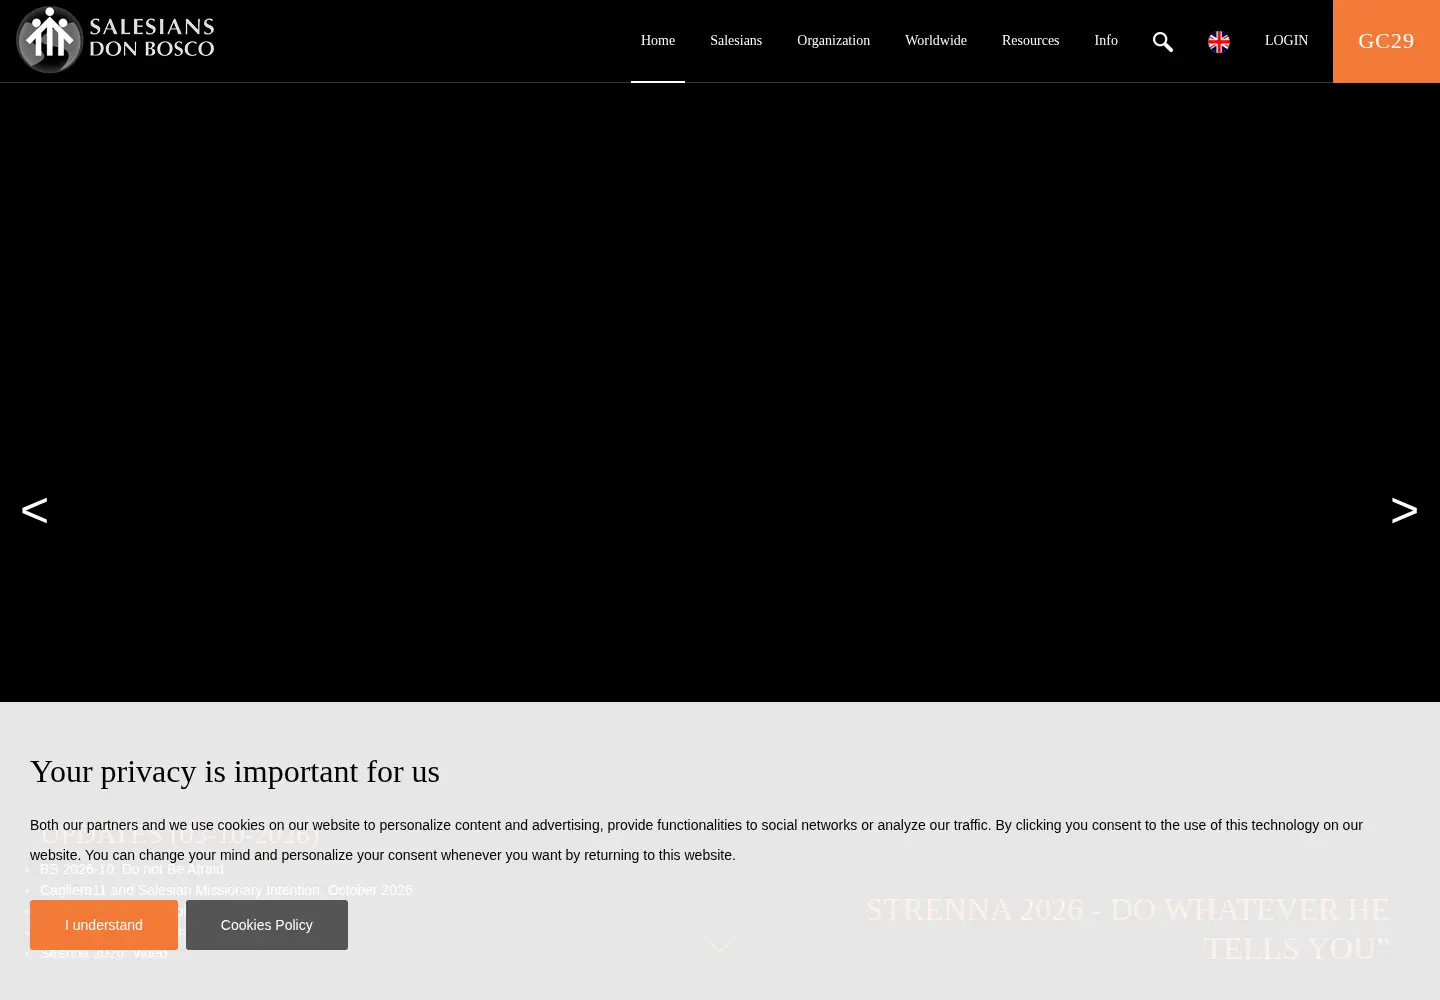Image resolution: width=1440 pixels, height=1000 pixels.
Task: Open Cagliero11 Salesian Missionary Intention October 2026 link
Action: click(226, 890)
